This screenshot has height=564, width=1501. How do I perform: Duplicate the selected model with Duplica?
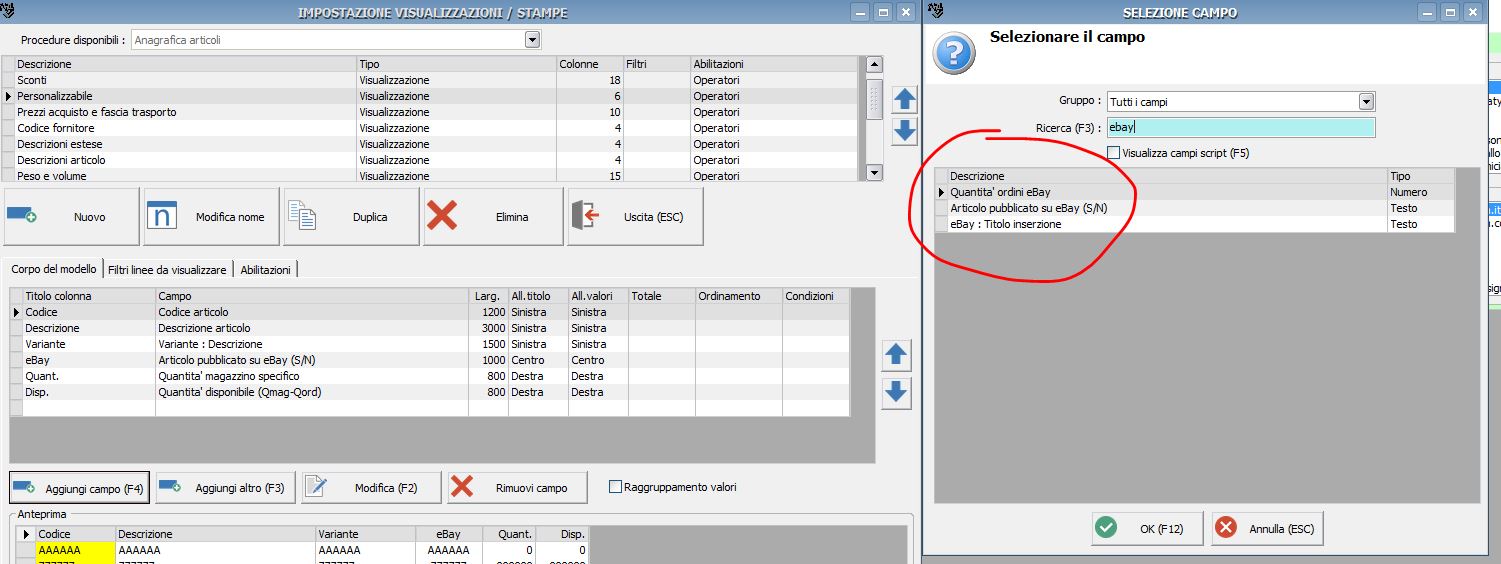[351, 217]
